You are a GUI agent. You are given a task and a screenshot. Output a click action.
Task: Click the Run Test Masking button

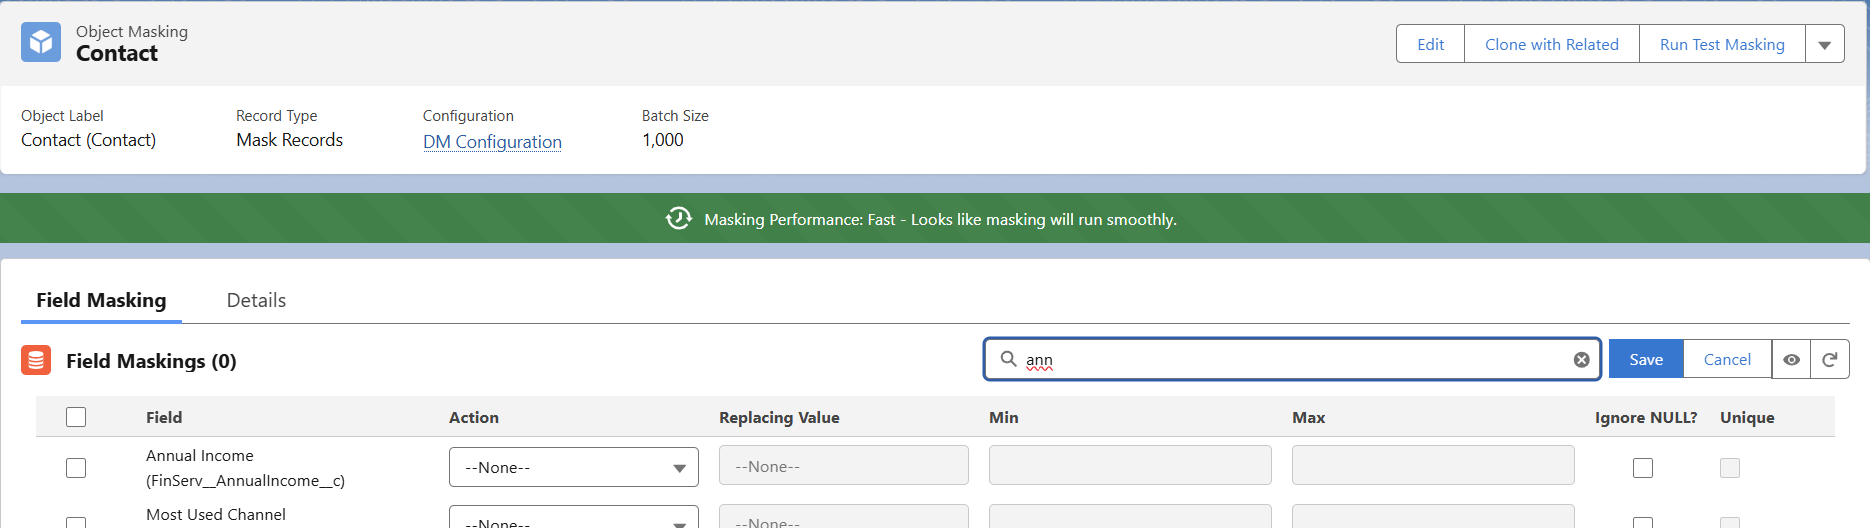coord(1721,45)
